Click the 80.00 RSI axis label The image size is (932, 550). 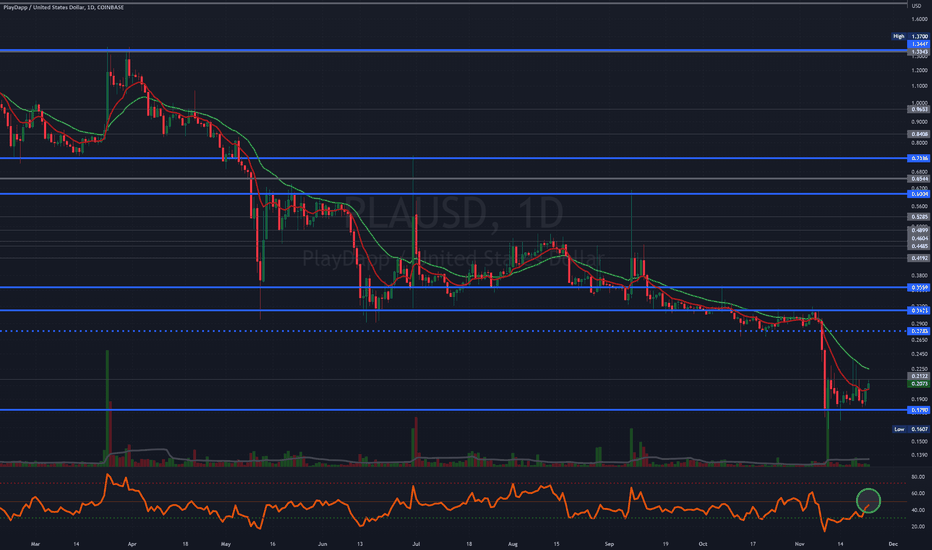(918, 477)
